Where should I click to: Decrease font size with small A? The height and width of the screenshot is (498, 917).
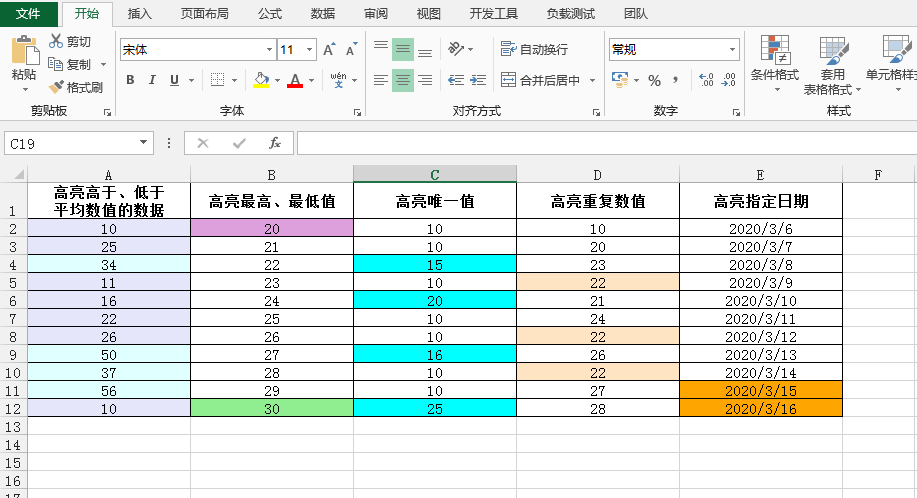click(x=351, y=50)
